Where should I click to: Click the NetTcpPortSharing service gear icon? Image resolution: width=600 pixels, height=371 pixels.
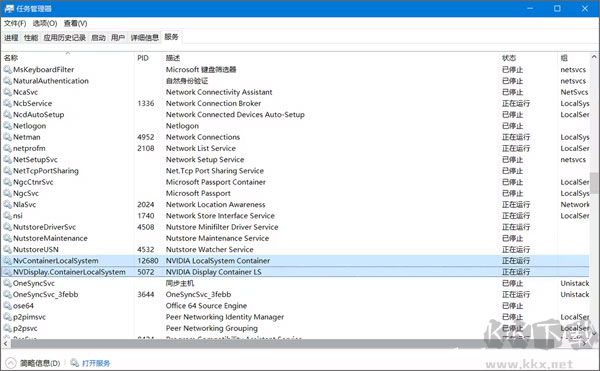tap(7, 171)
